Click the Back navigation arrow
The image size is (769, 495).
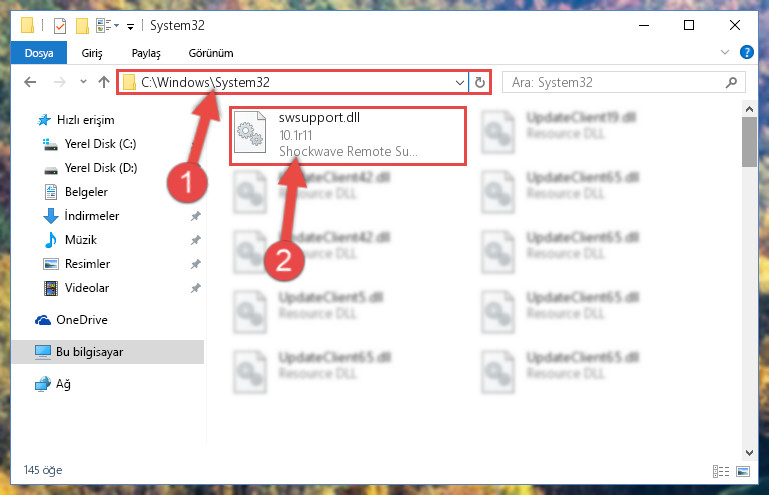coord(30,82)
